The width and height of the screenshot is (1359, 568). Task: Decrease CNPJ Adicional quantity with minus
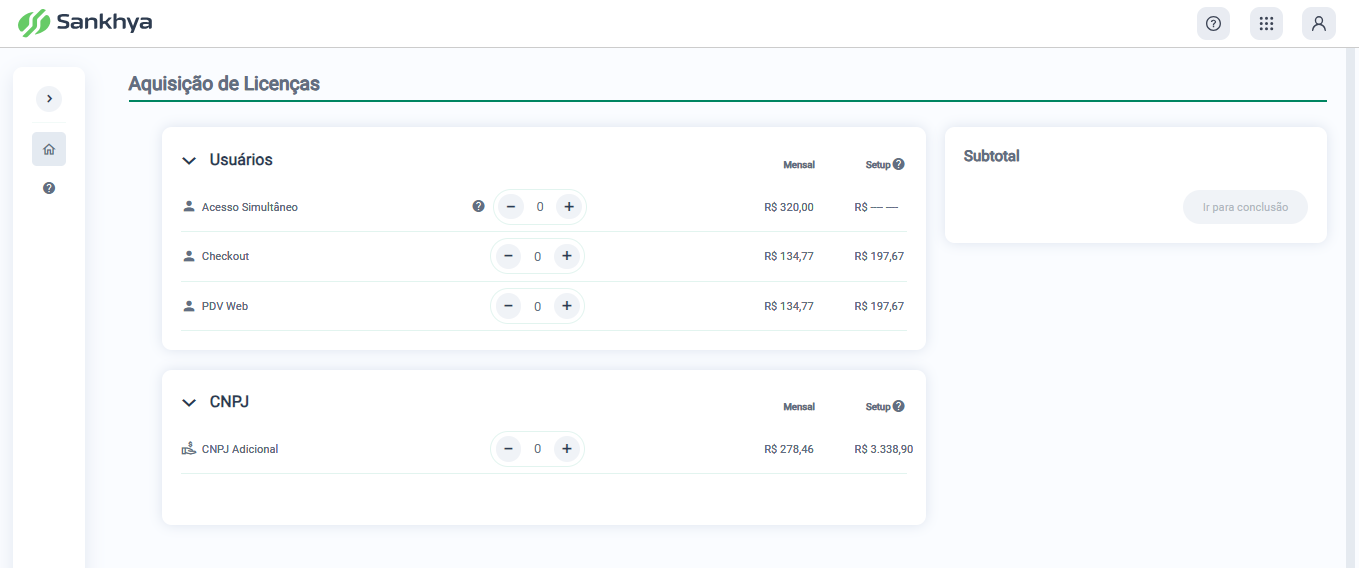(x=508, y=449)
